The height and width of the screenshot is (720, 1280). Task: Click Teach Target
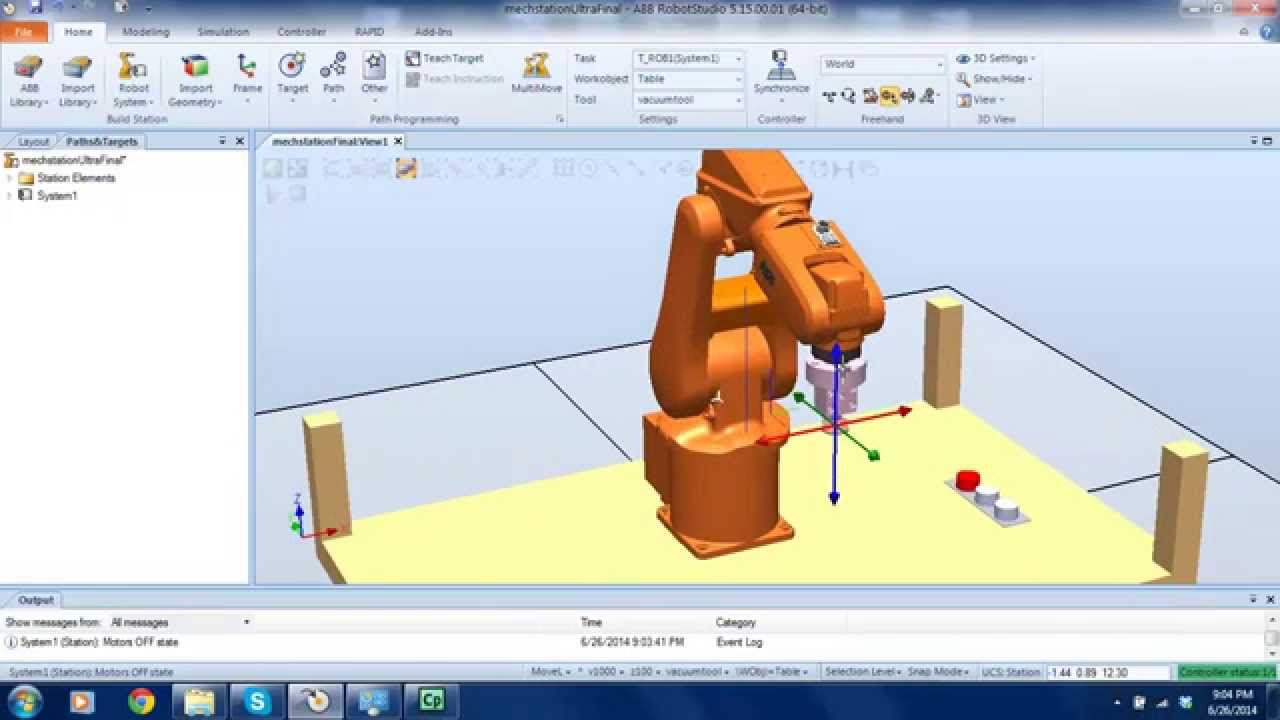click(x=445, y=59)
